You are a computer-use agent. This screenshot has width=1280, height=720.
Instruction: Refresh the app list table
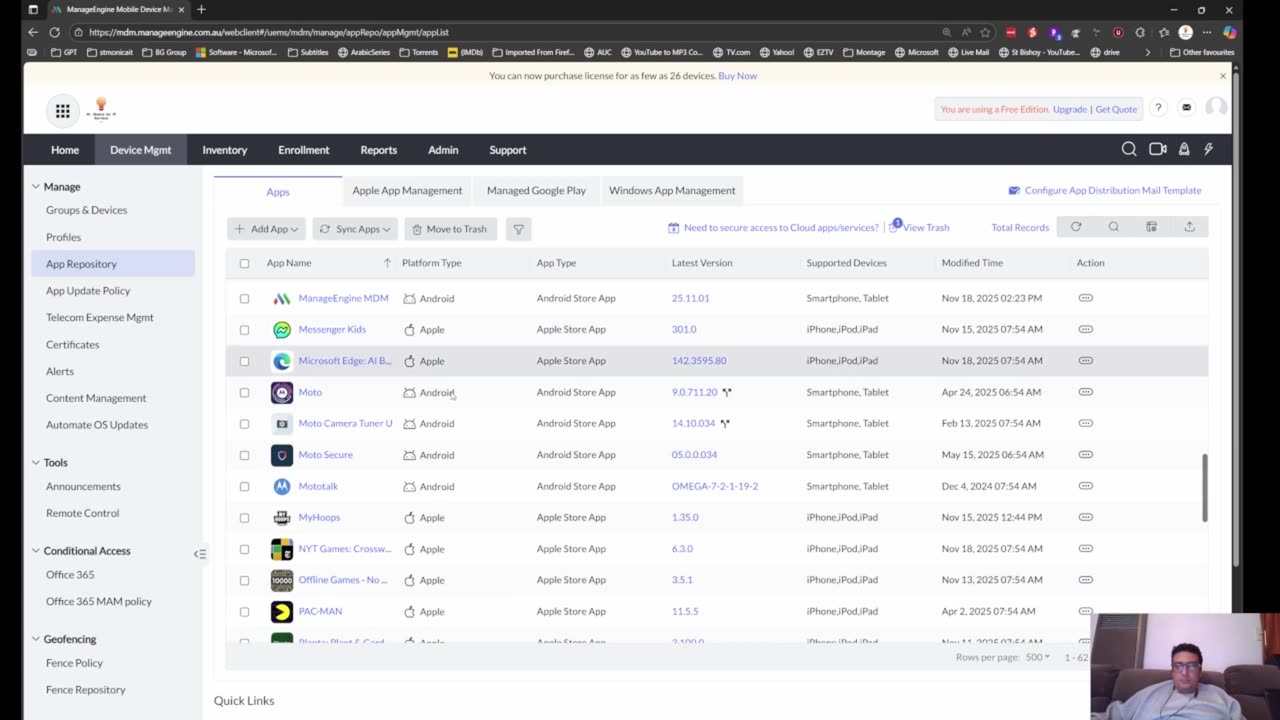pos(1076,227)
